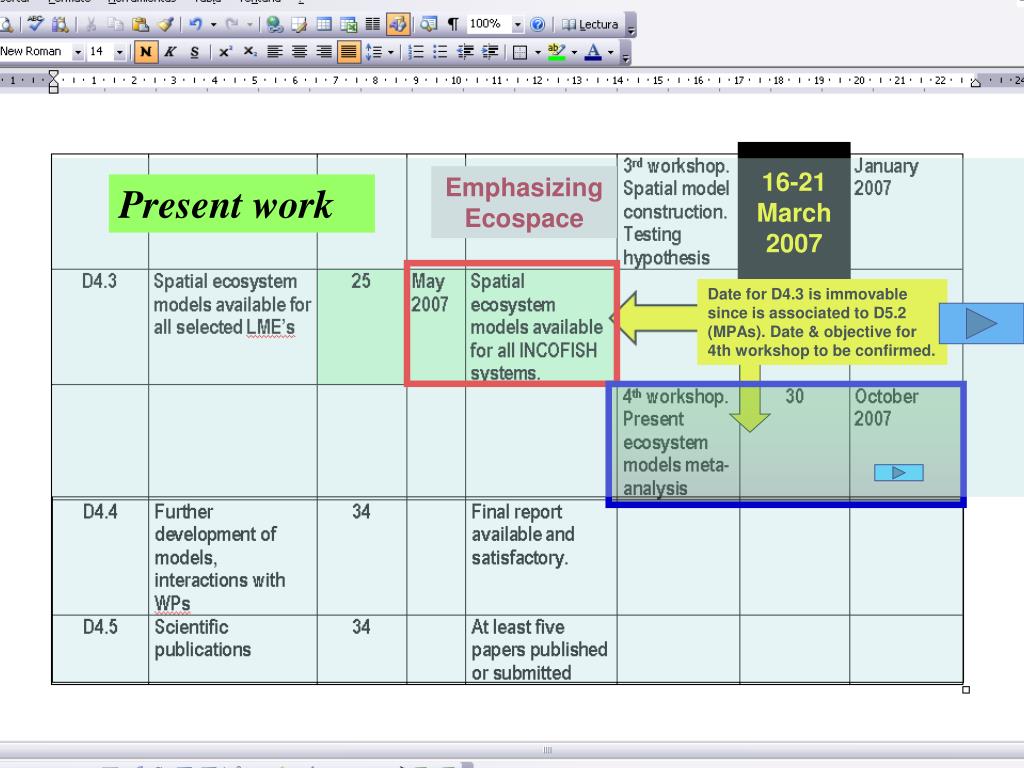The width and height of the screenshot is (1024, 768).
Task: Toggle underline formatting (S button)
Action: (195, 52)
